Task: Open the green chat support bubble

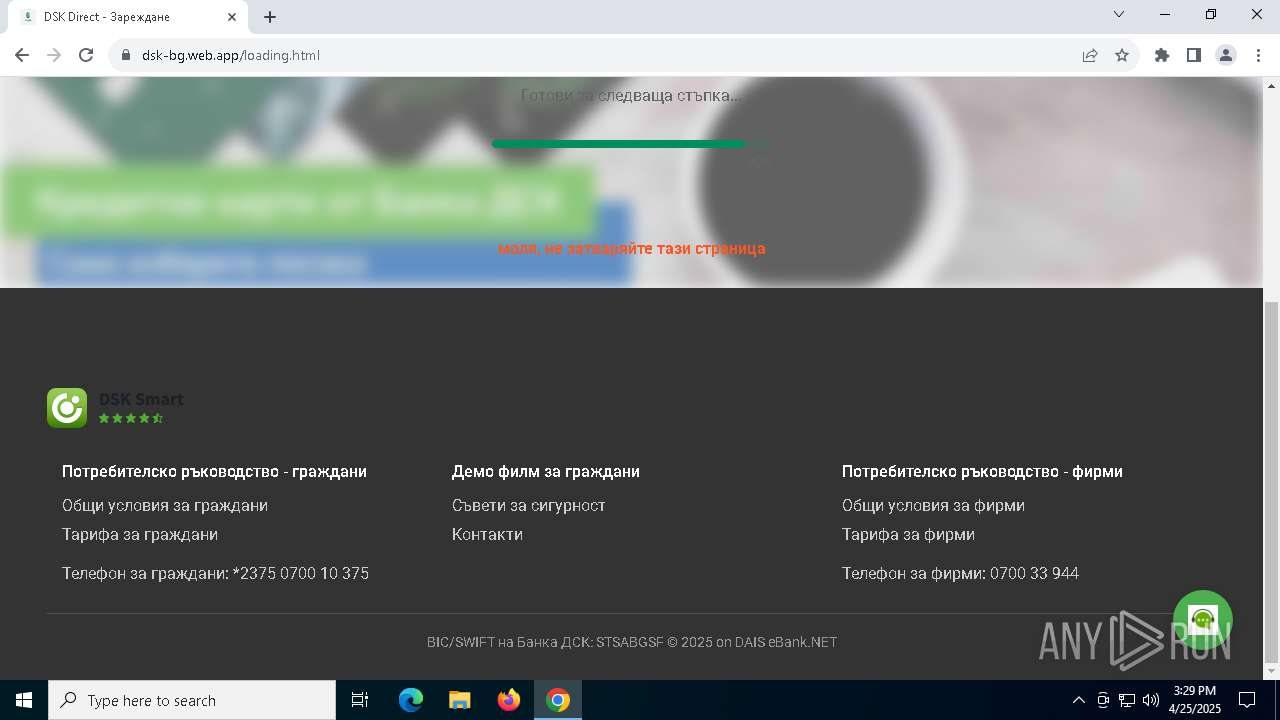Action: [x=1202, y=620]
